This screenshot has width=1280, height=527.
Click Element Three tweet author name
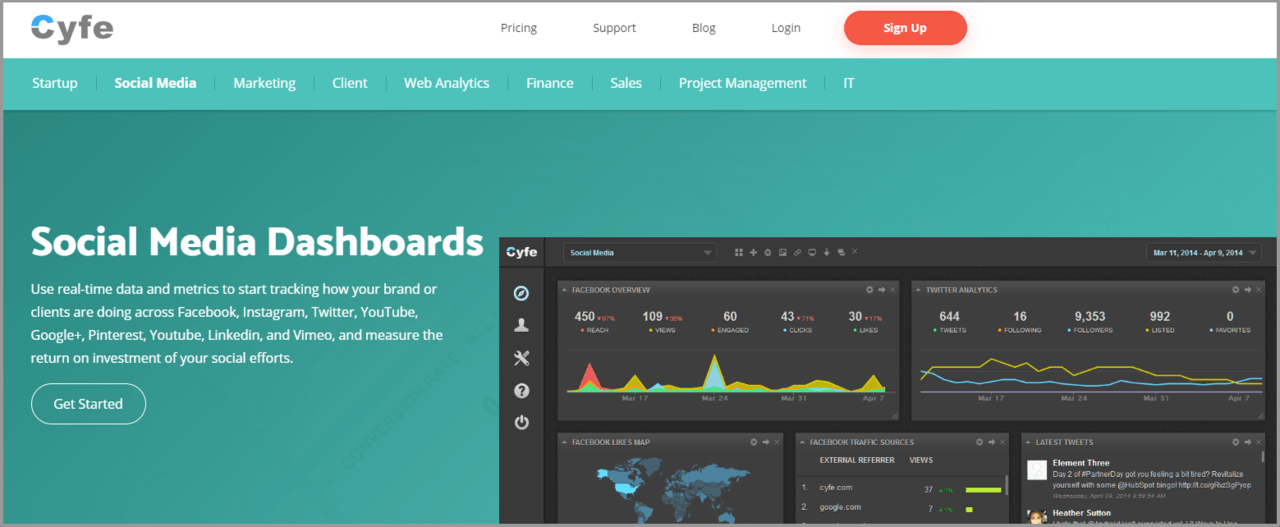[x=1081, y=463]
